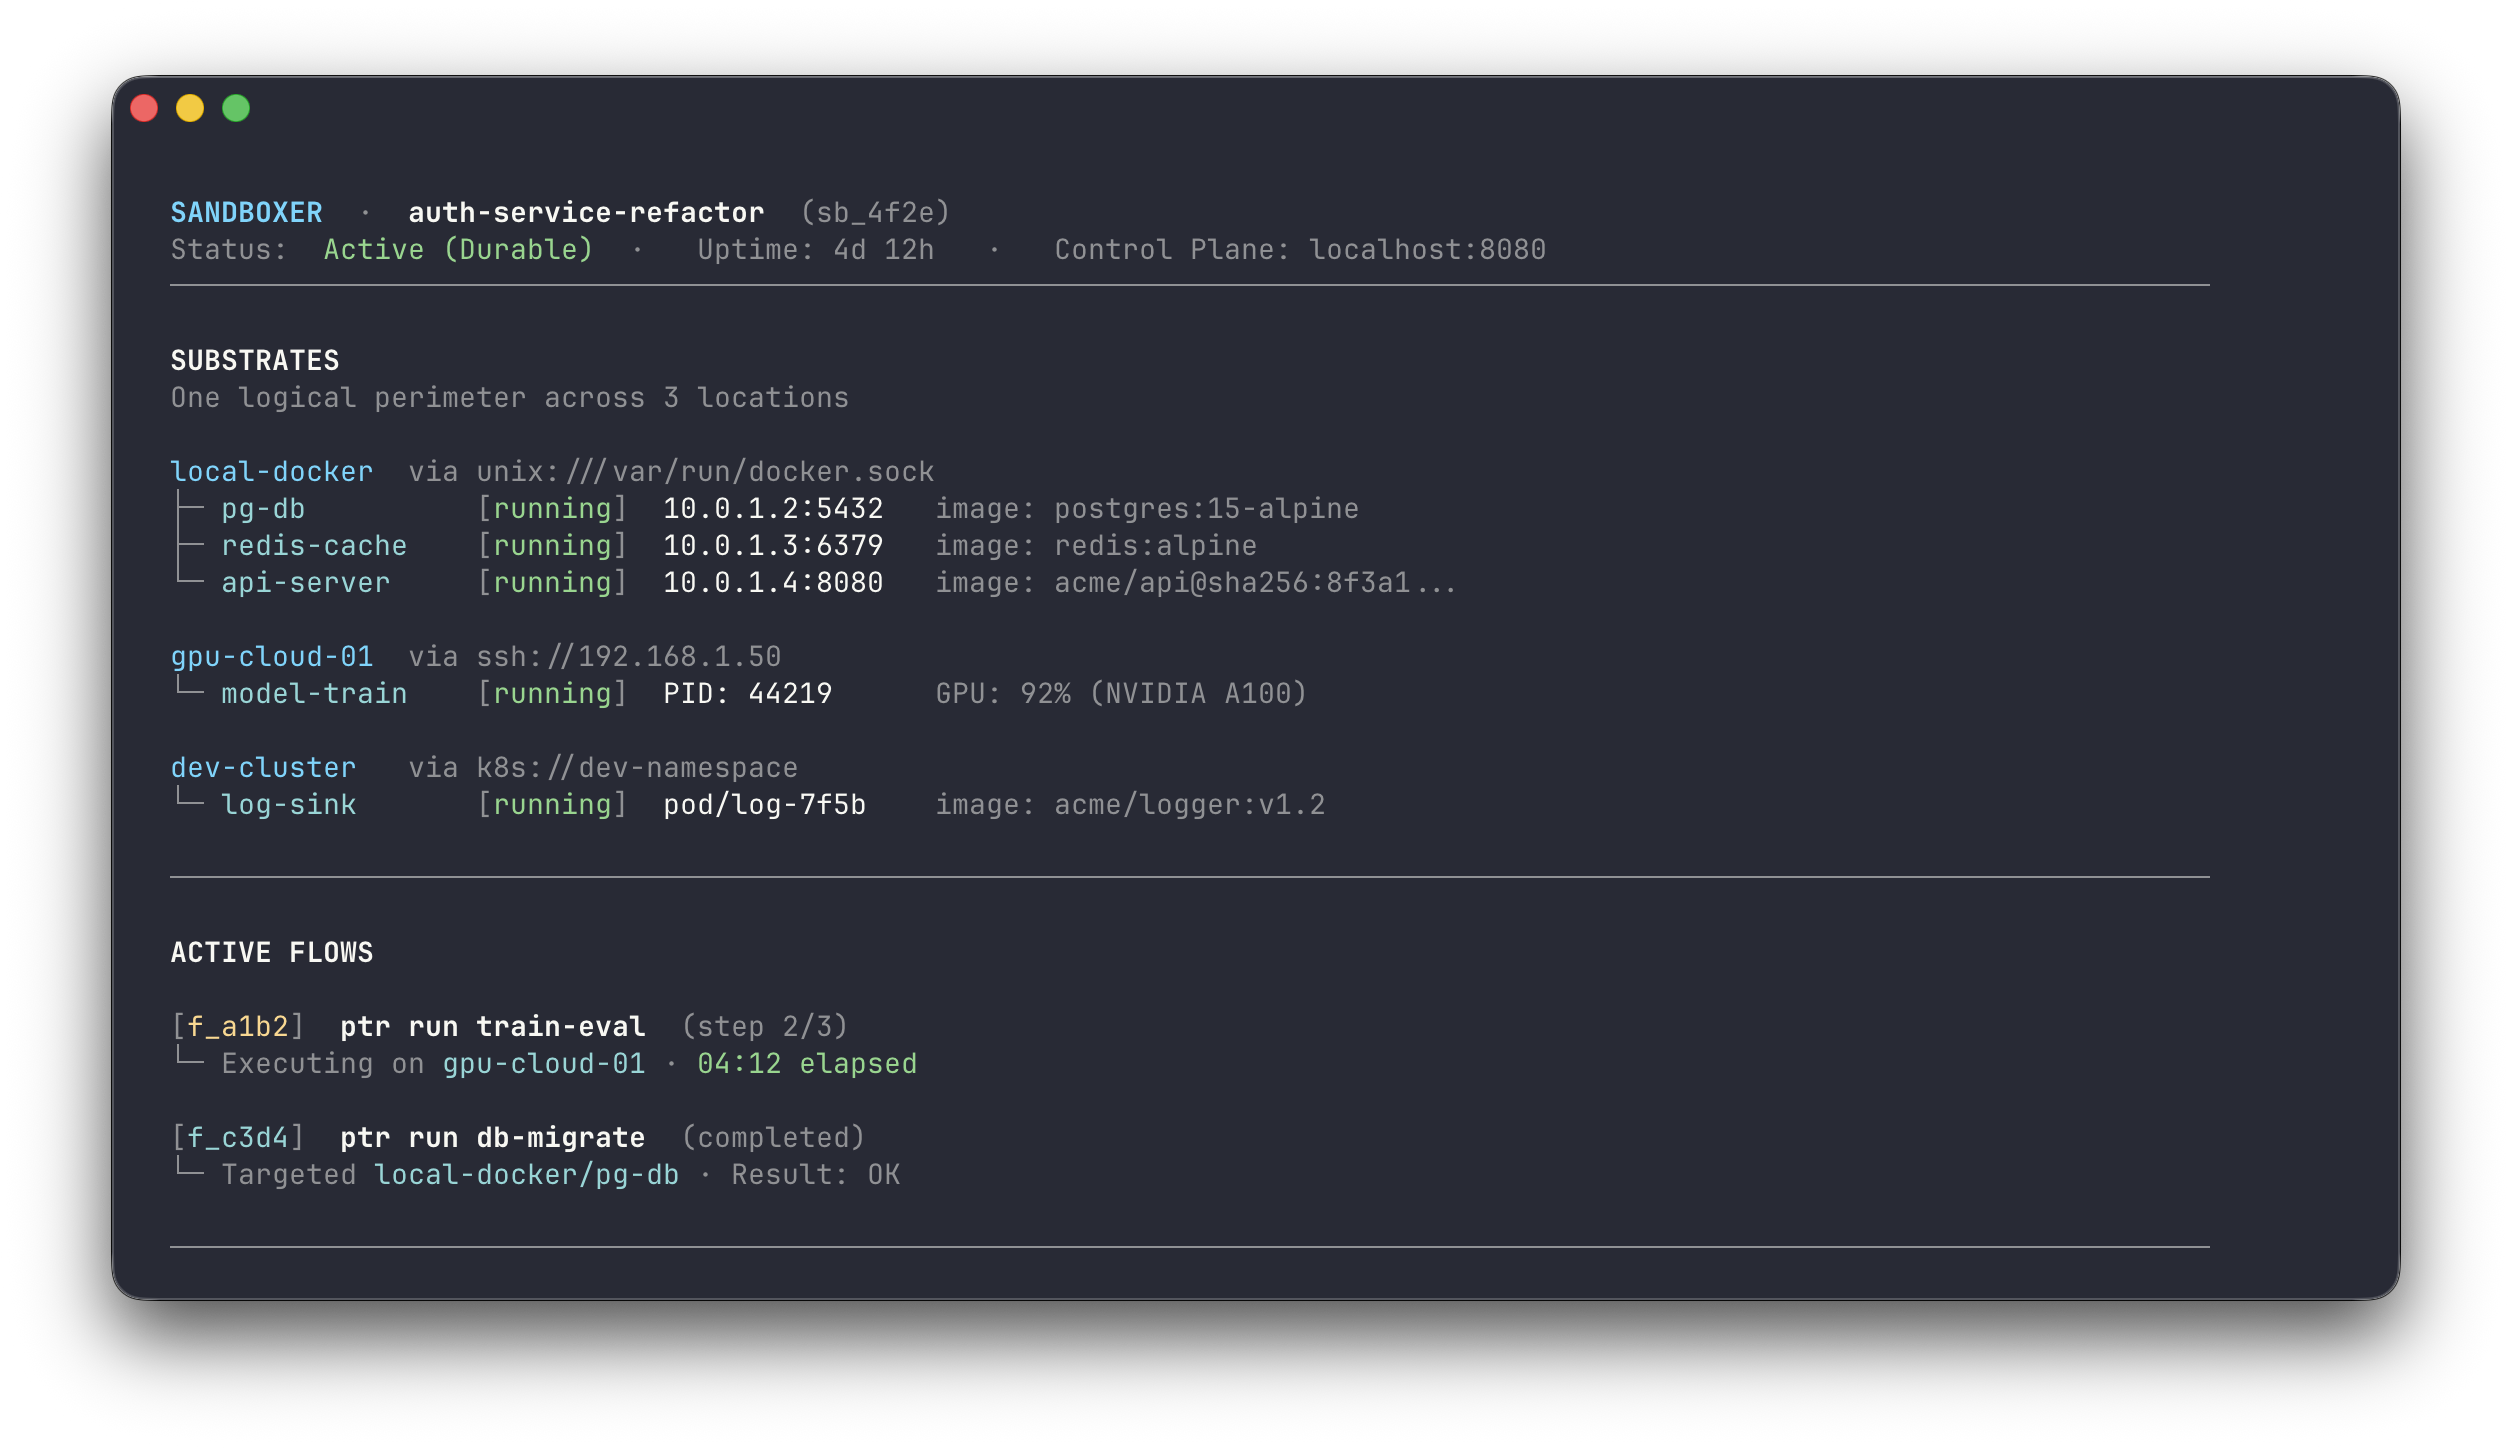The image size is (2512, 1448).
Task: Click the red close window button
Action: coord(144,108)
